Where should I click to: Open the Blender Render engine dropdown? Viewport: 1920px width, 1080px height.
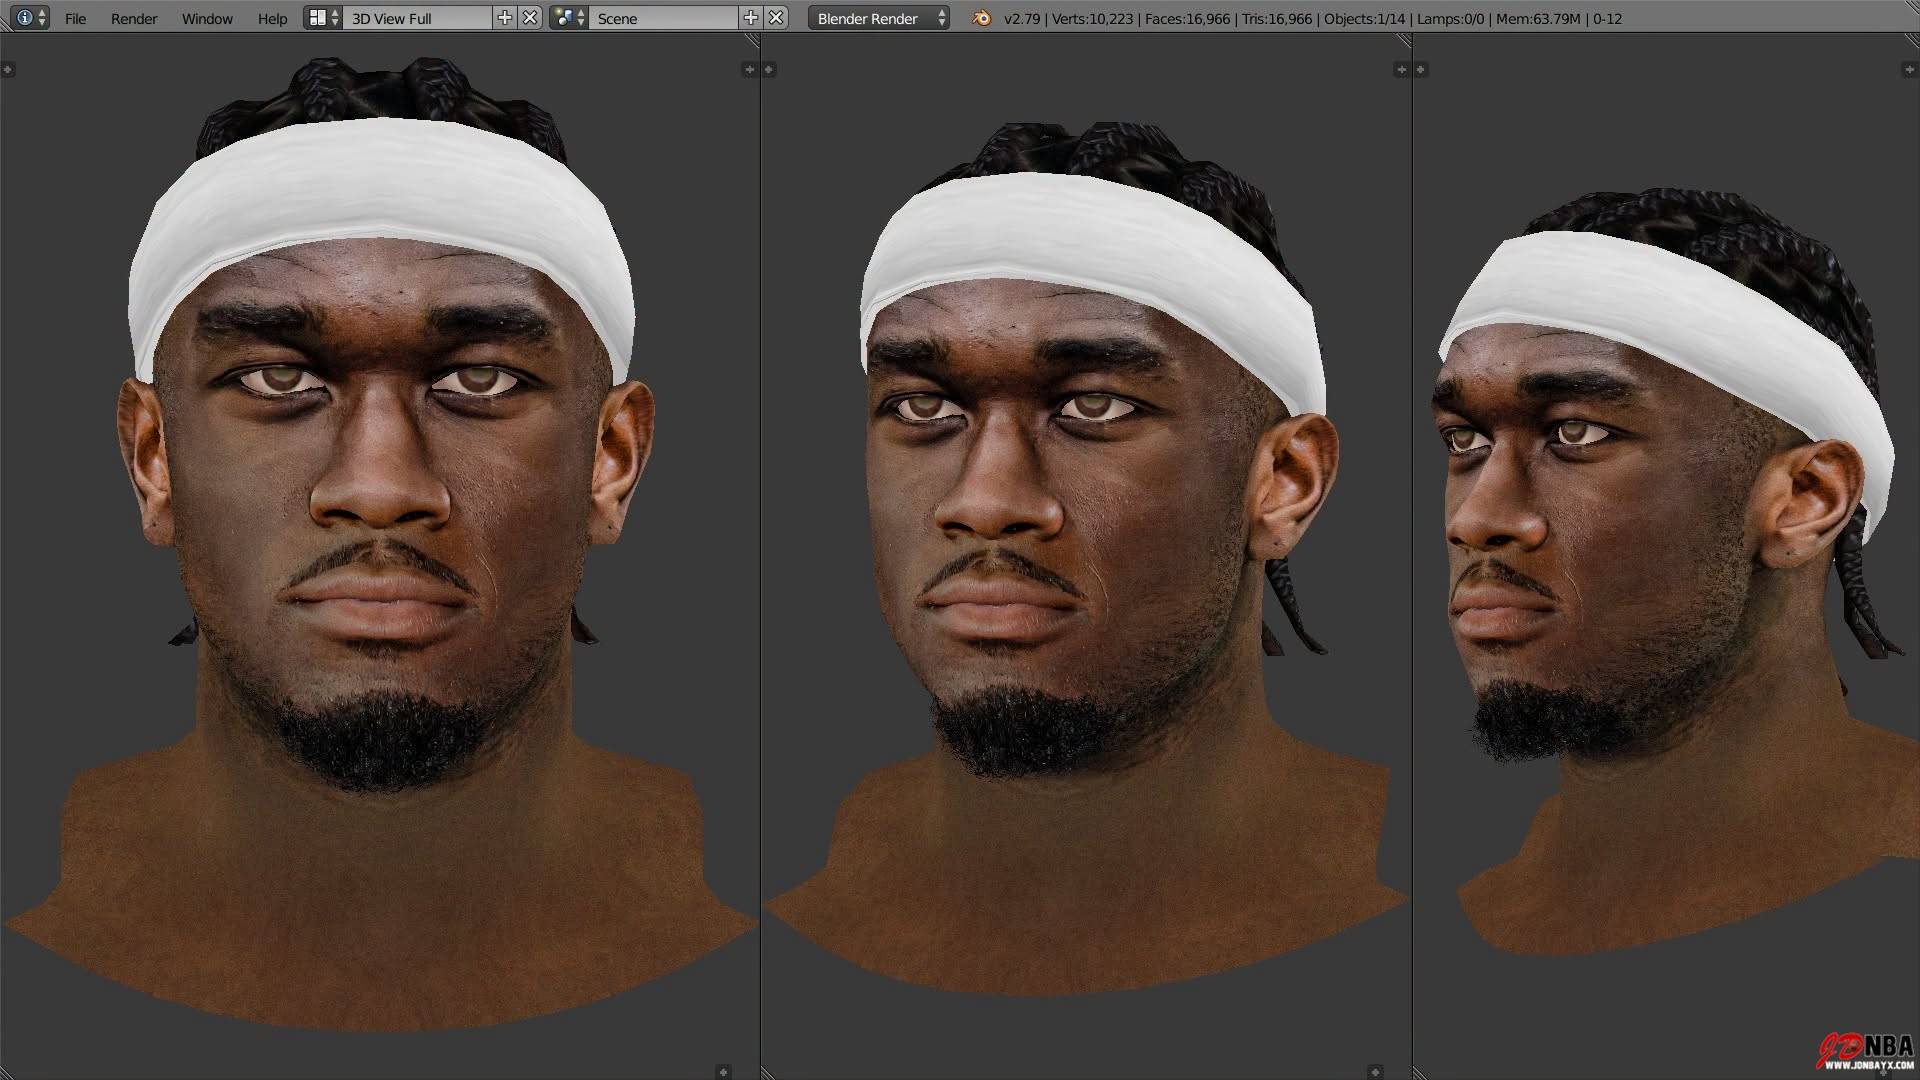coord(879,18)
